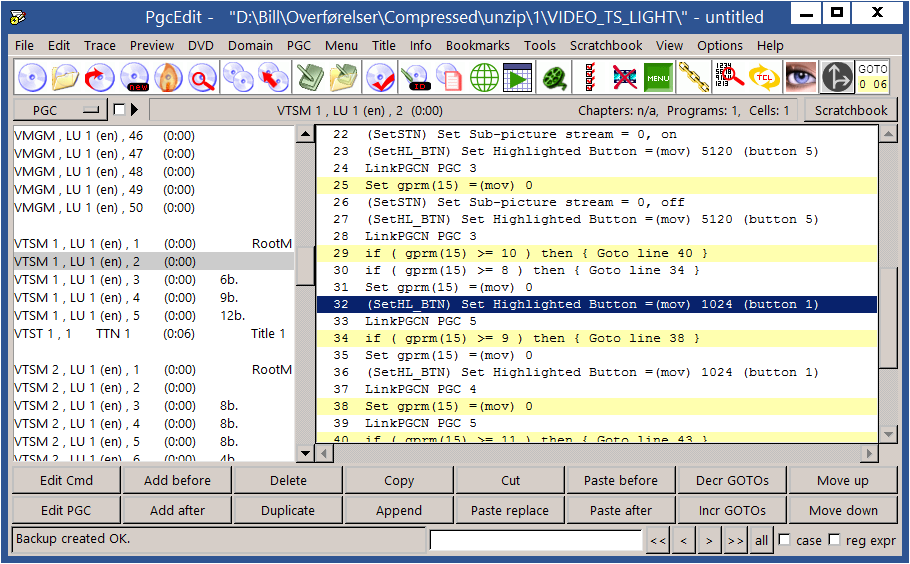Click the yellow TCL toolbar icon

pos(764,77)
